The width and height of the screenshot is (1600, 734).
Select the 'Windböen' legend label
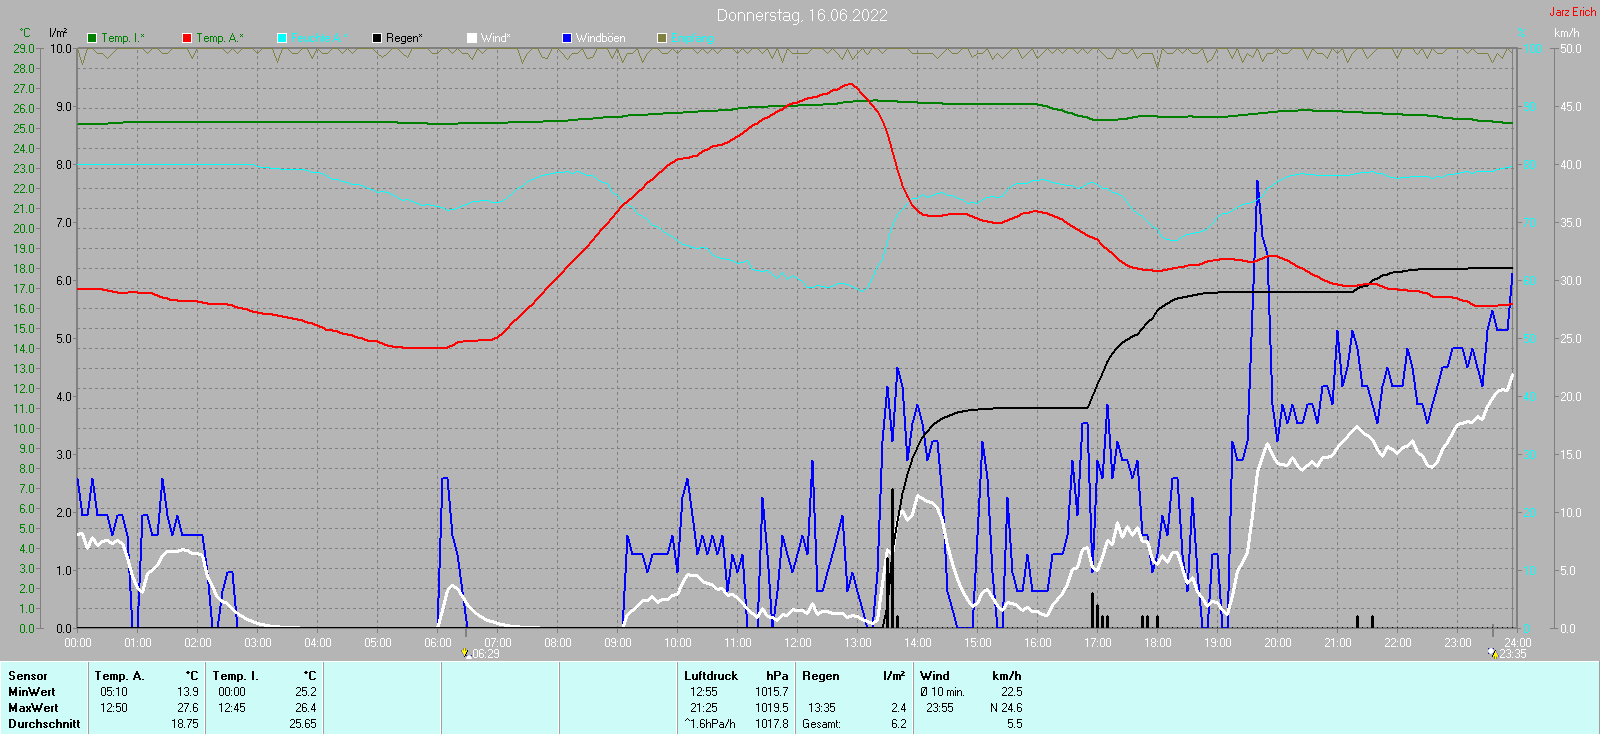click(x=601, y=38)
